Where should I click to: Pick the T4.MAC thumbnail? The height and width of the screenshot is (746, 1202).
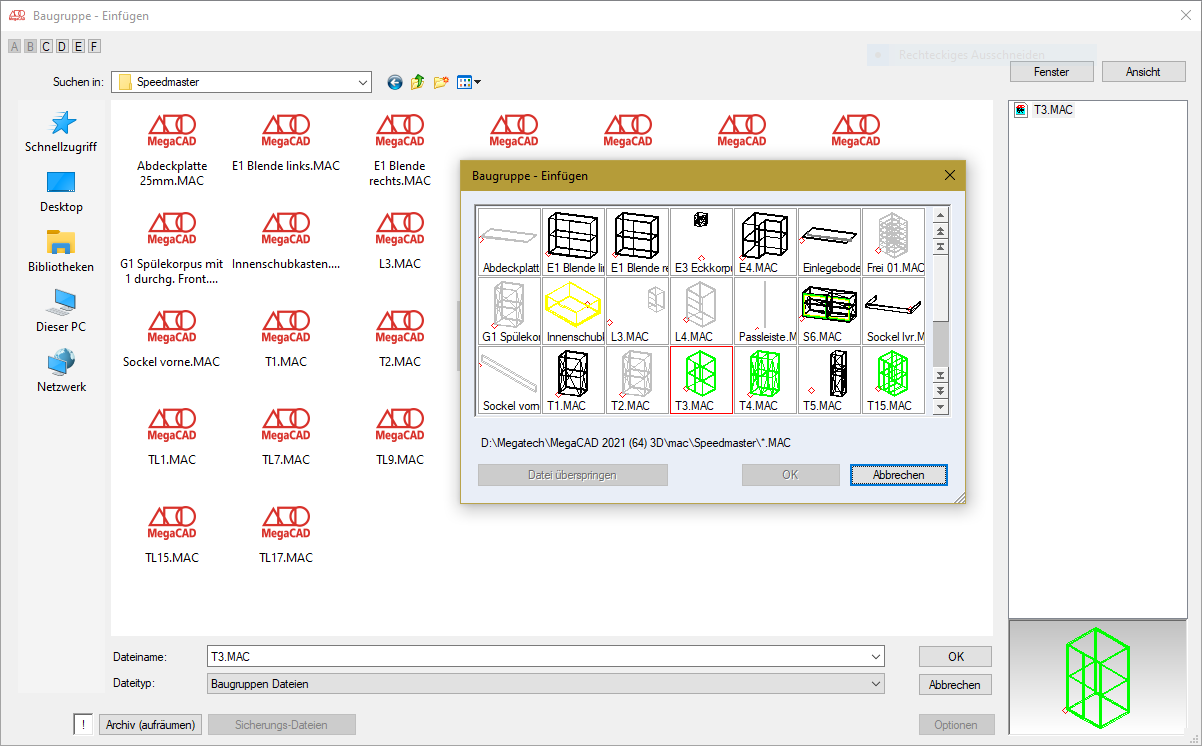coord(765,380)
